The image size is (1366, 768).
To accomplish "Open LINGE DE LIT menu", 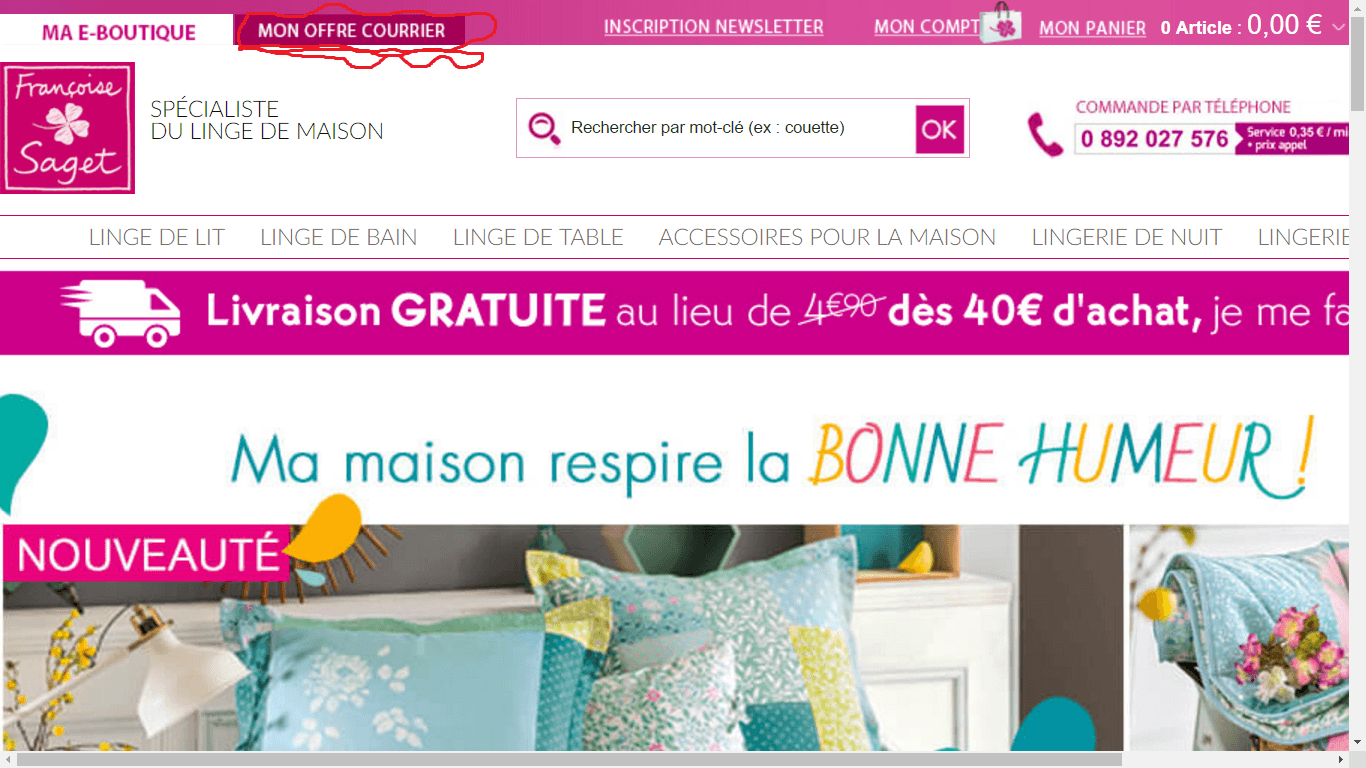I will (157, 237).
